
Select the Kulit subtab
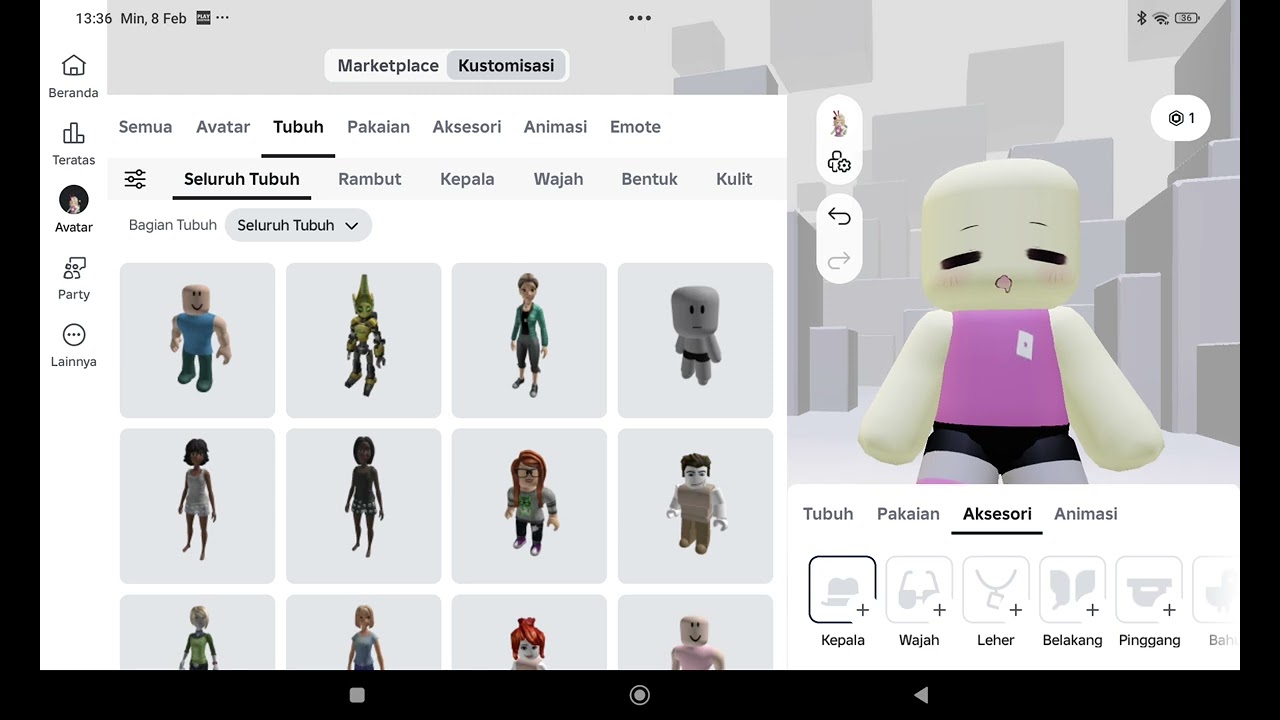pos(734,179)
